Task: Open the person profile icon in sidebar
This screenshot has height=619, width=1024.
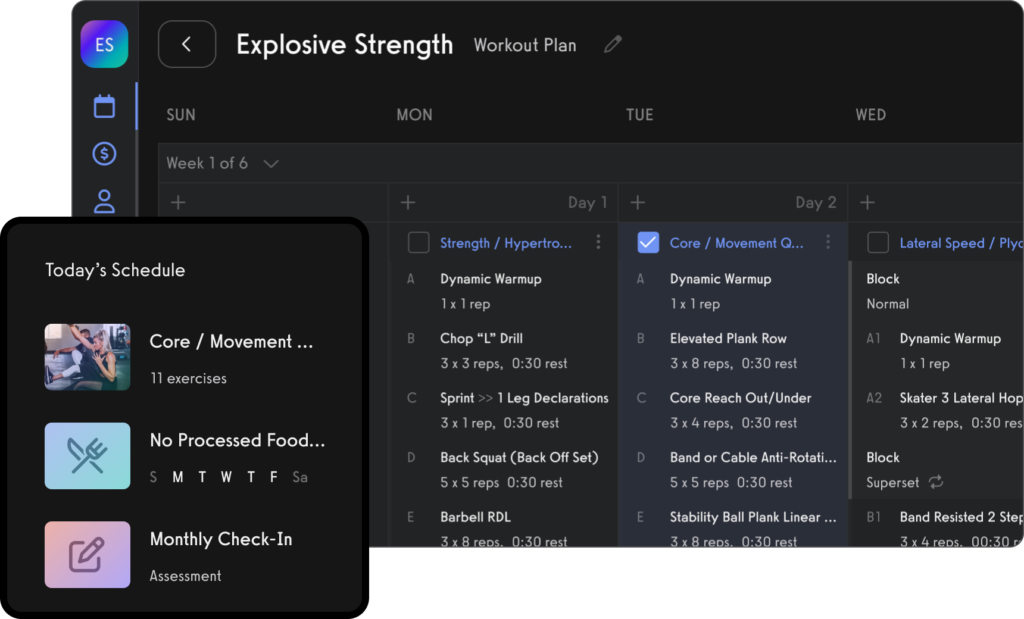Action: (104, 201)
